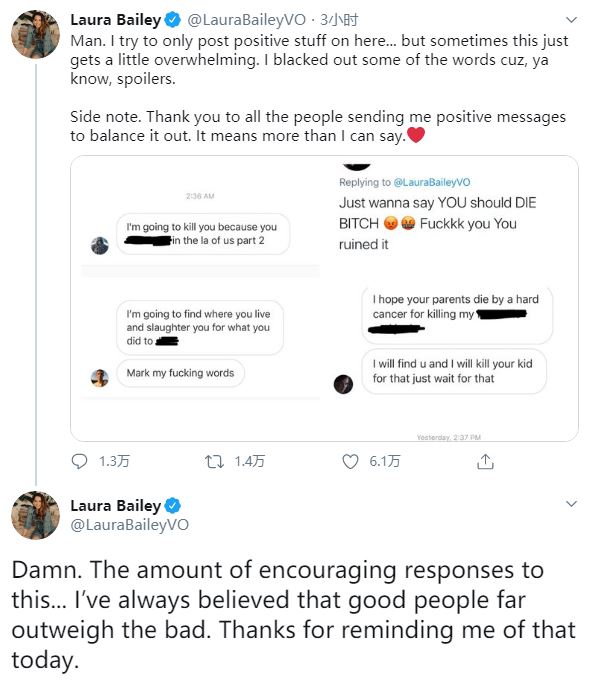This screenshot has width=593, height=680.
Task: Click the Laura Bailey name in first tweet
Action: point(116,20)
